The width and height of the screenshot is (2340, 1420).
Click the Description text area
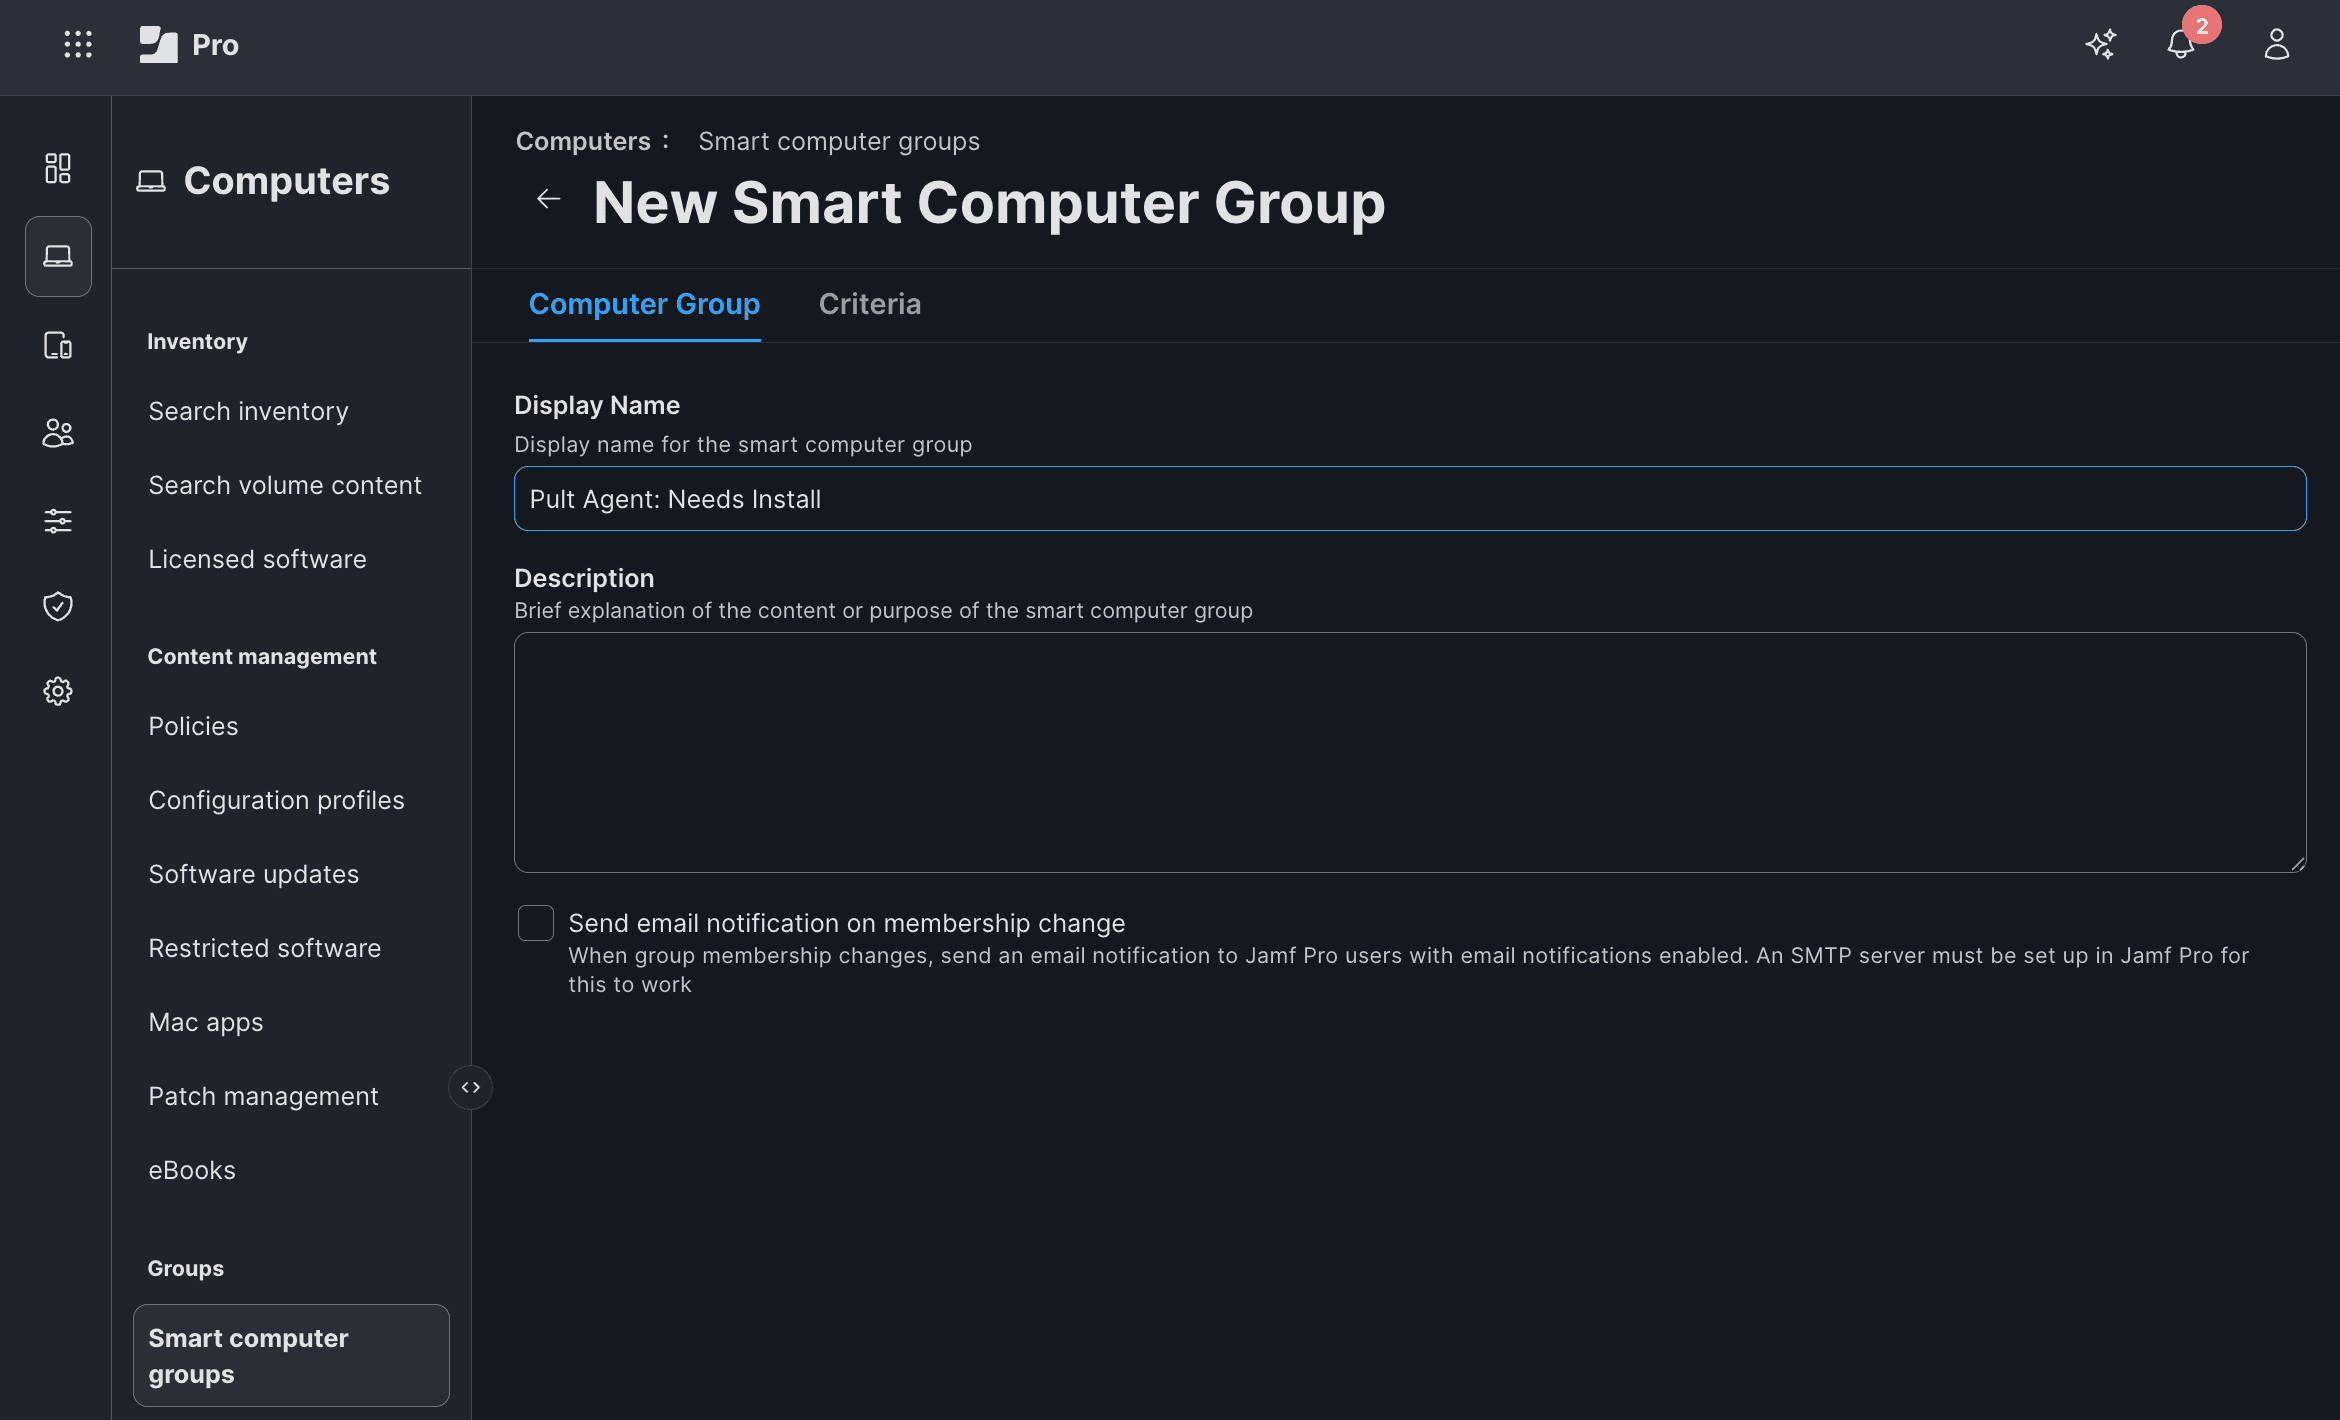coord(1410,752)
